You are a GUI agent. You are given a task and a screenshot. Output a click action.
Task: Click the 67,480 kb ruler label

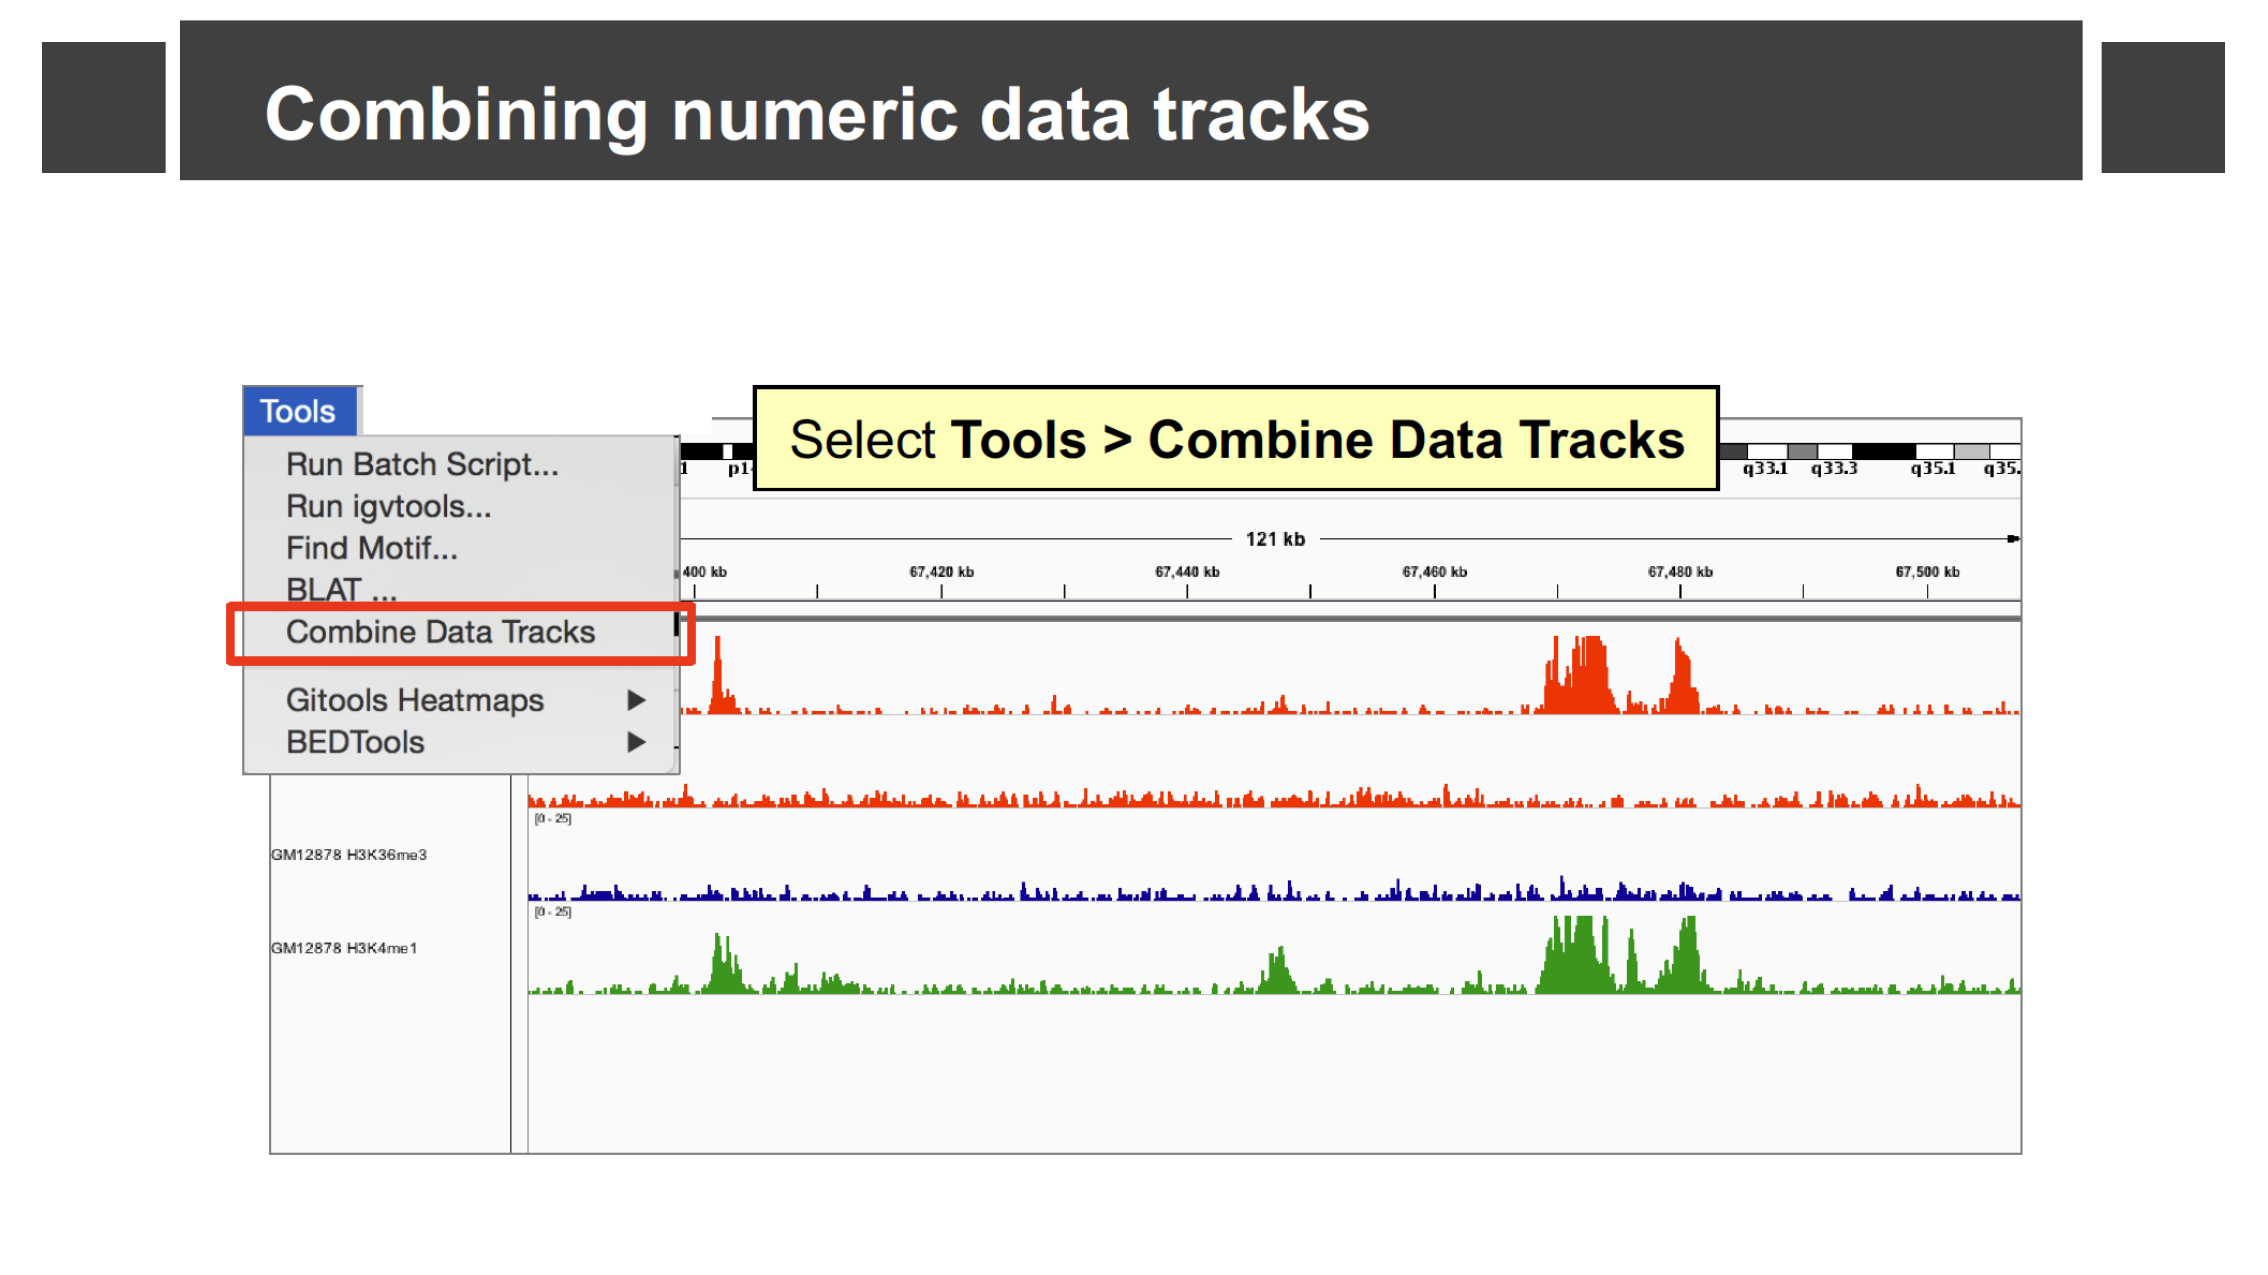click(1680, 572)
